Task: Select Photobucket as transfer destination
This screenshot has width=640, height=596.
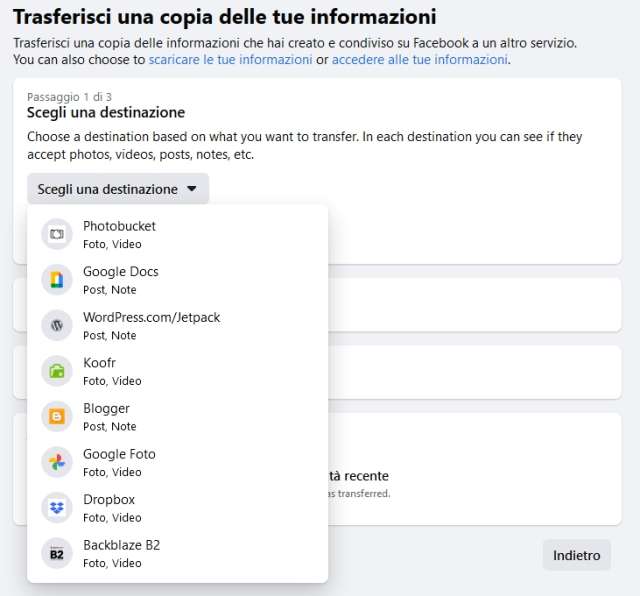Action: [119, 226]
